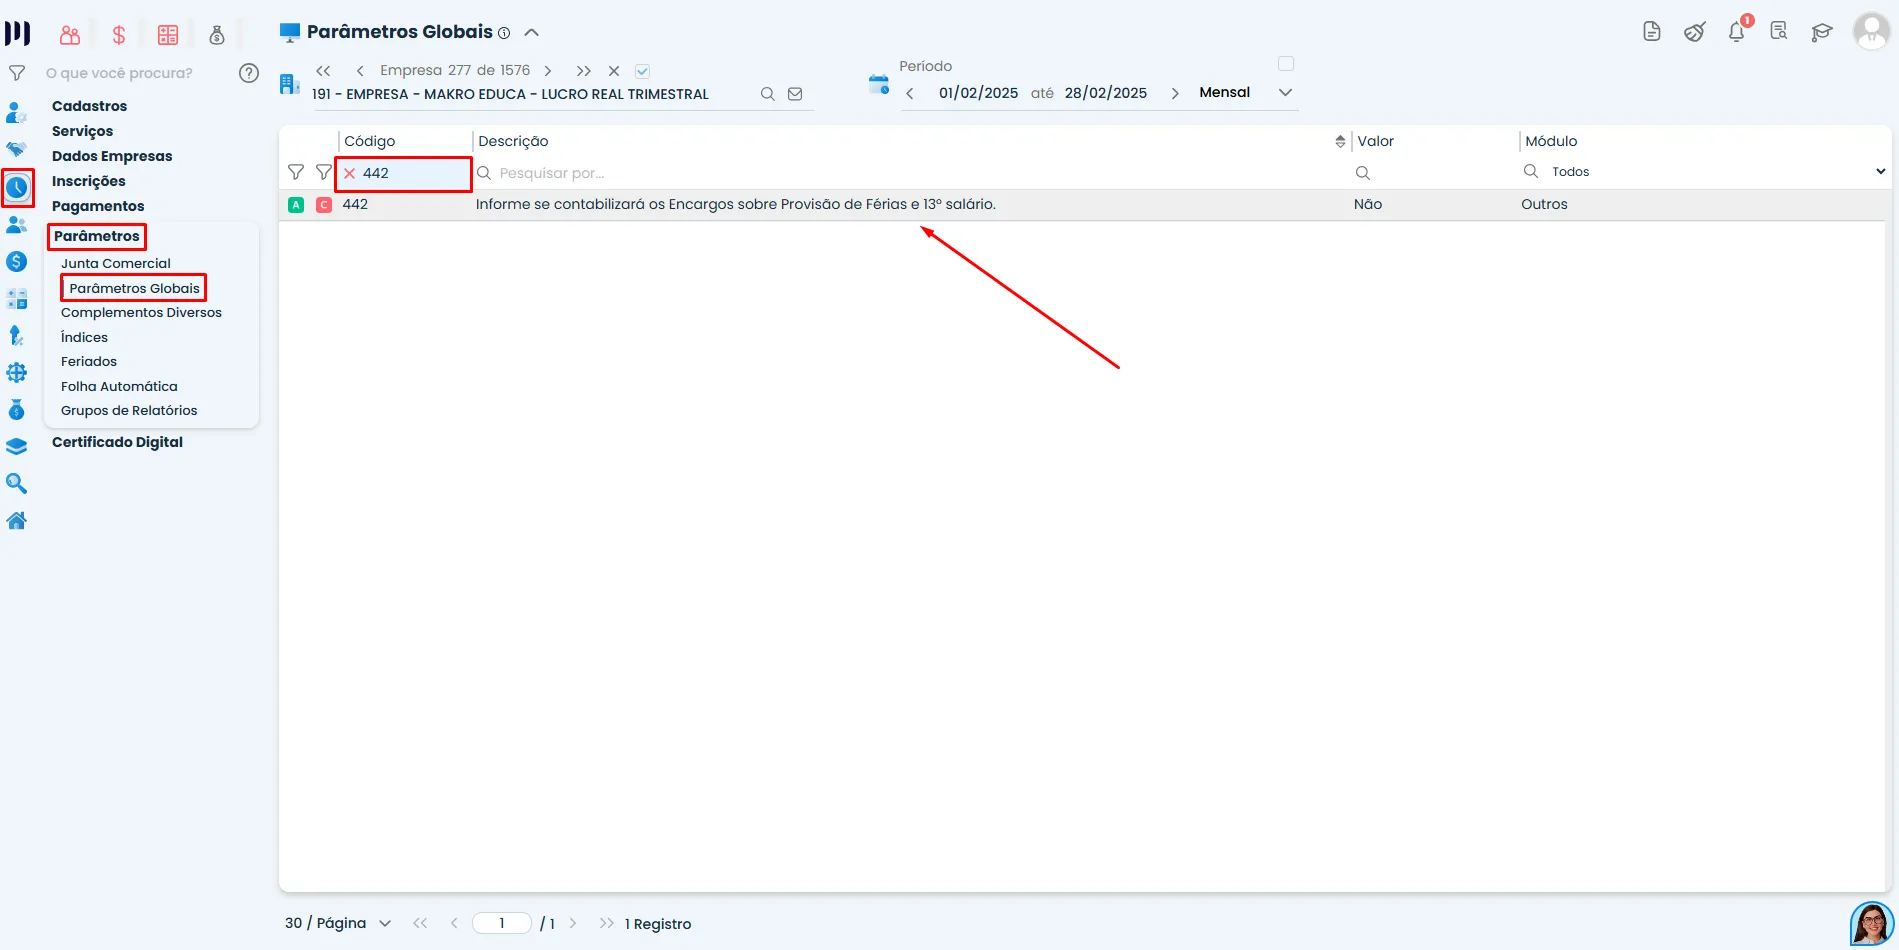1899x950 pixels.
Task: Select the blue calculator sidebar icon
Action: coord(17,299)
